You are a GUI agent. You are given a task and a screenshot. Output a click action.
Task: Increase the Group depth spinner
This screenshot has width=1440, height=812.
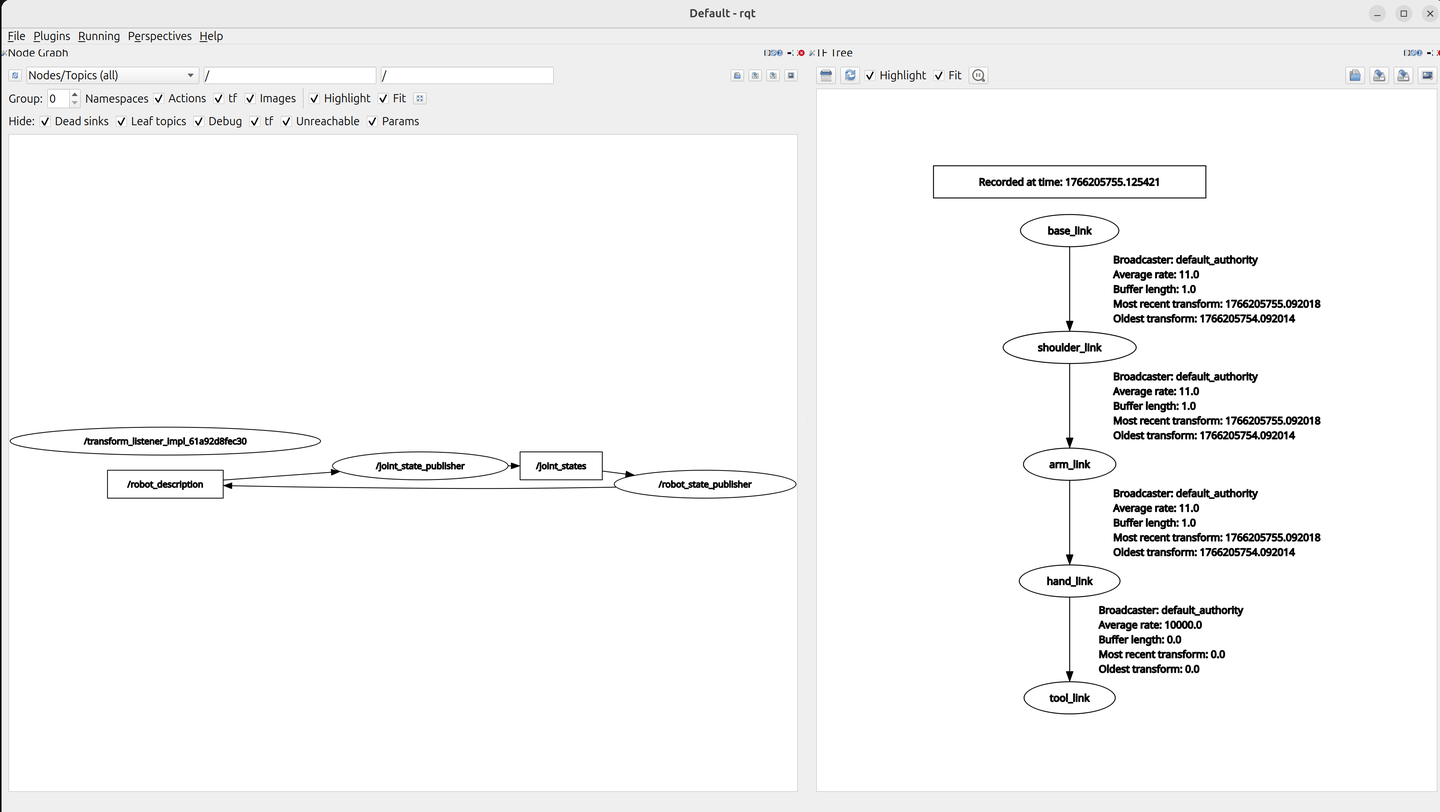(x=75, y=94)
